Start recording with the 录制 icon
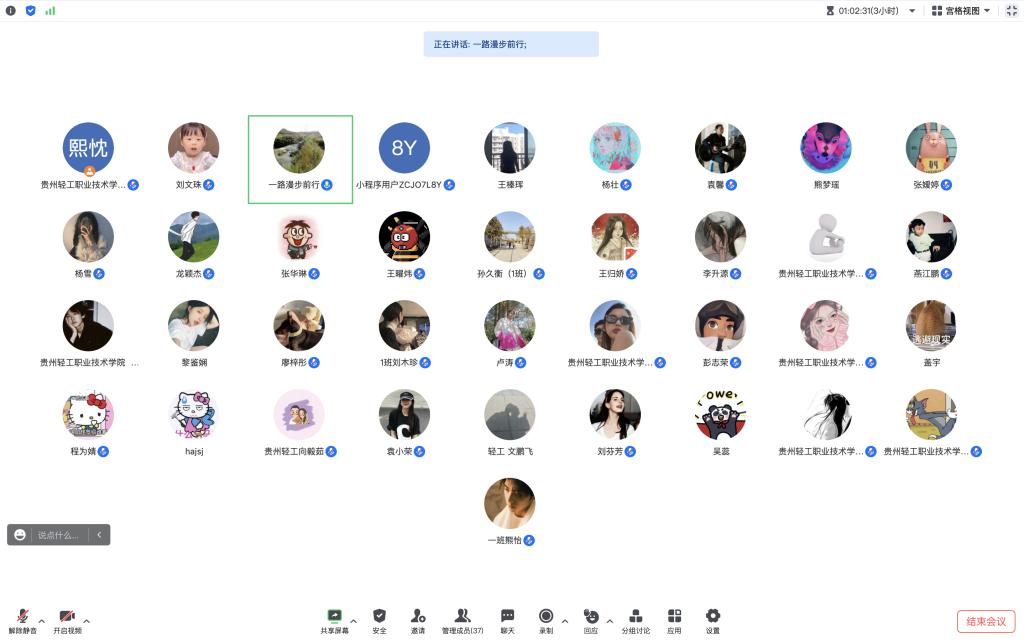Image resolution: width=1024 pixels, height=640 pixels. 546,620
